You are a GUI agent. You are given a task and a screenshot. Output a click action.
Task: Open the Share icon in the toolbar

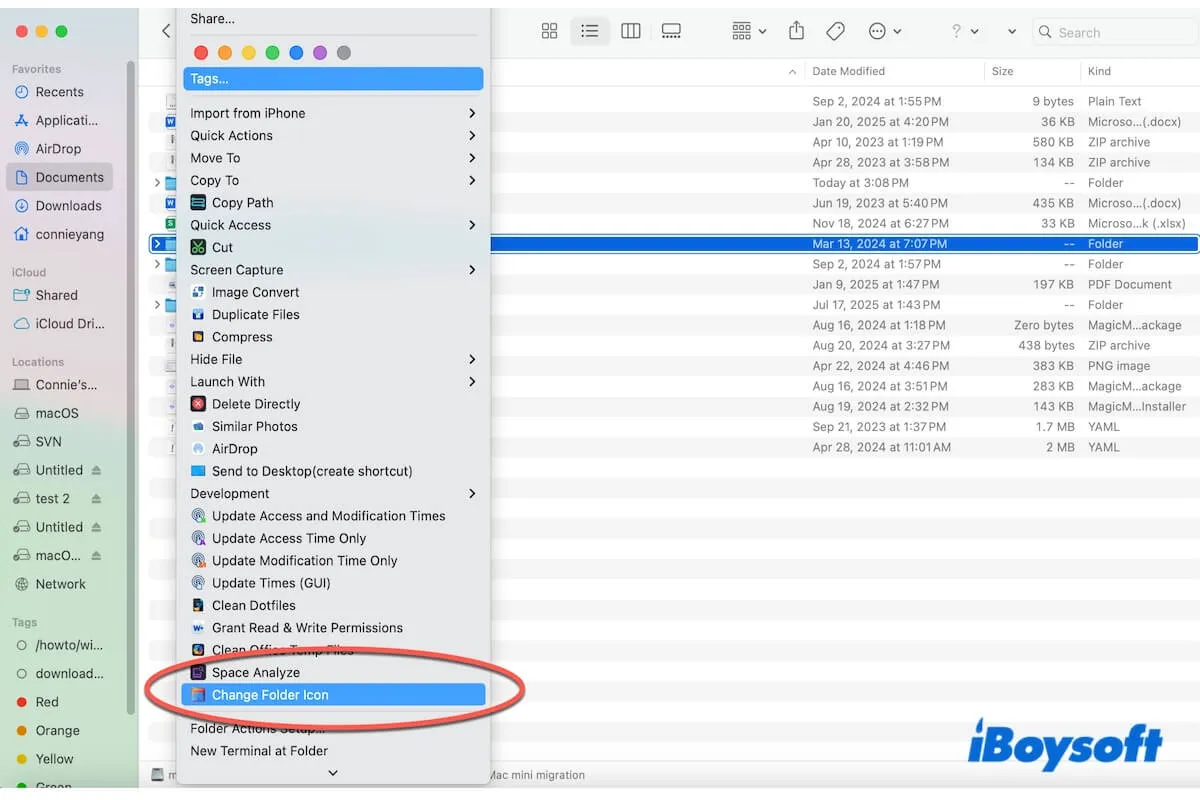(x=796, y=31)
